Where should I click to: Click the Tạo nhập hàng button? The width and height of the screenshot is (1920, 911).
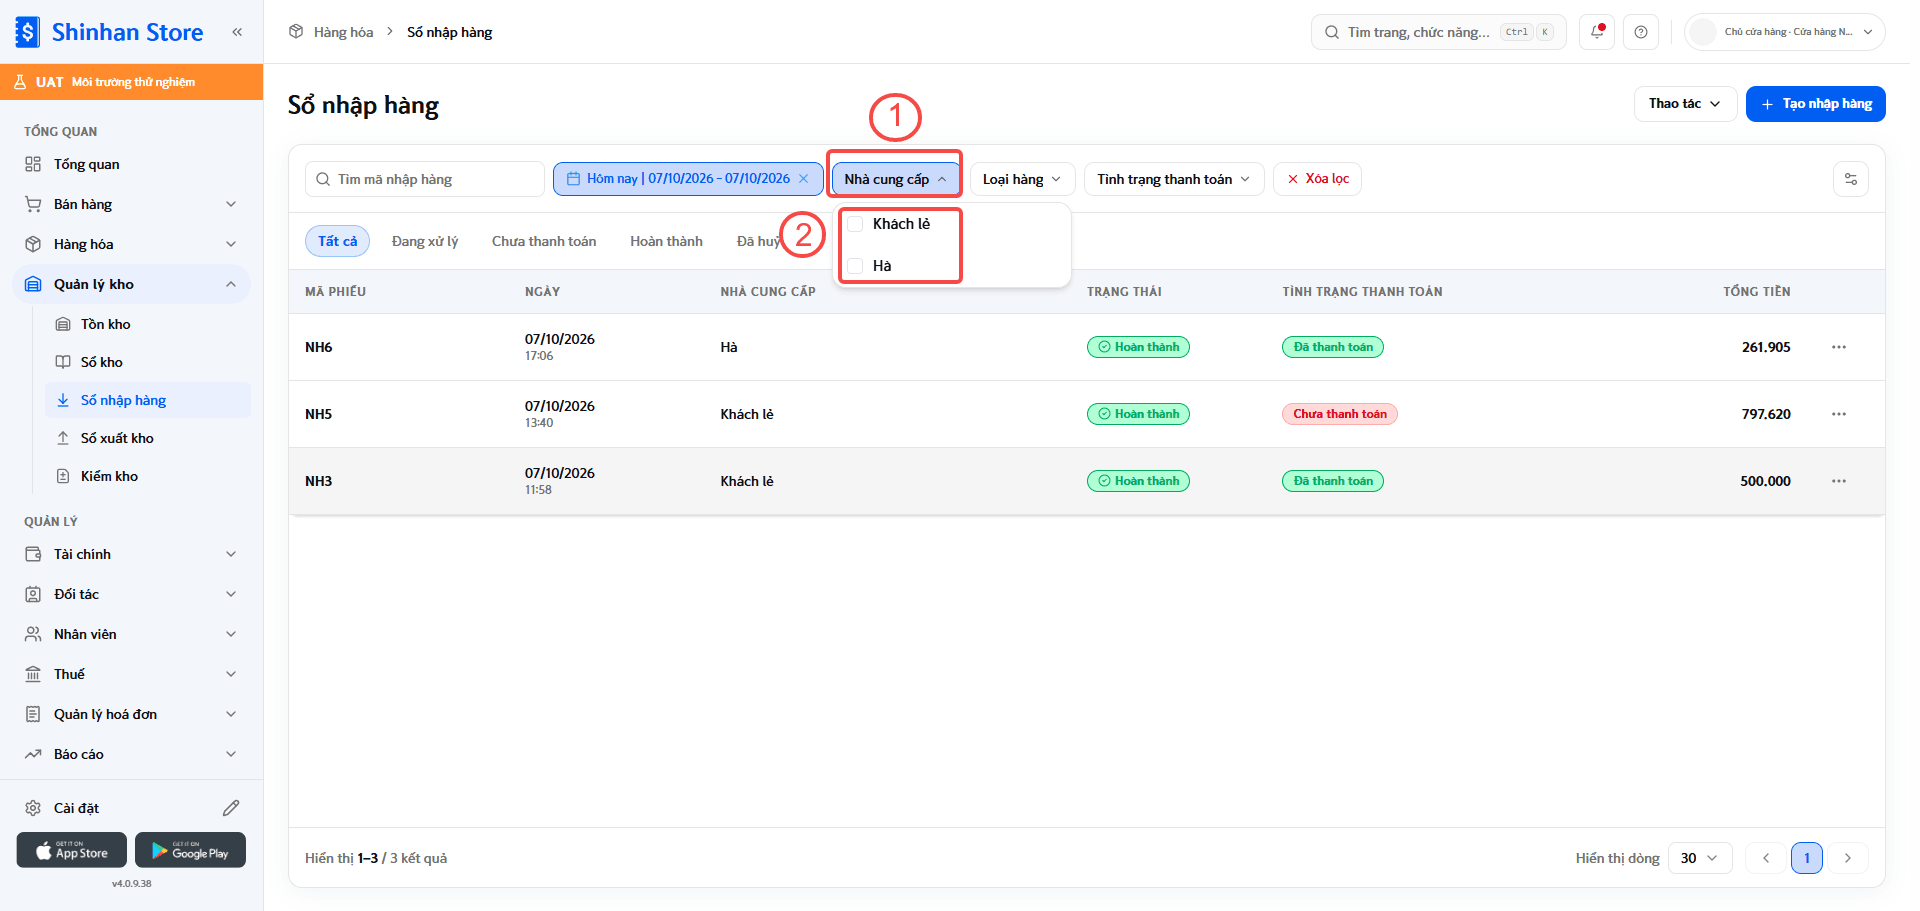coord(1816,104)
